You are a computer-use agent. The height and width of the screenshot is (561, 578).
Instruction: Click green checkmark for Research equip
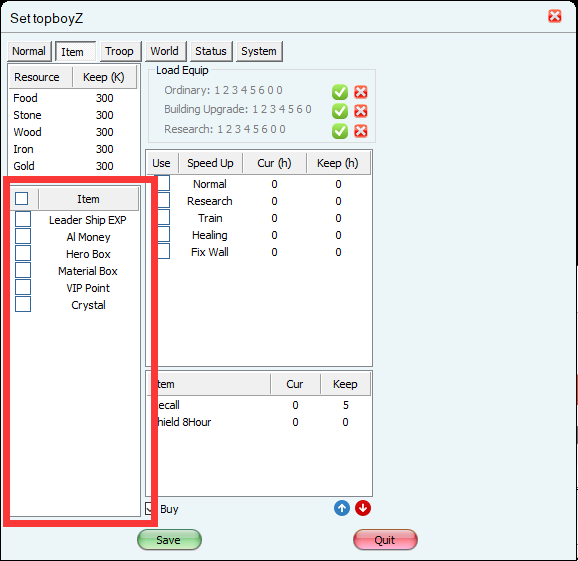(340, 131)
